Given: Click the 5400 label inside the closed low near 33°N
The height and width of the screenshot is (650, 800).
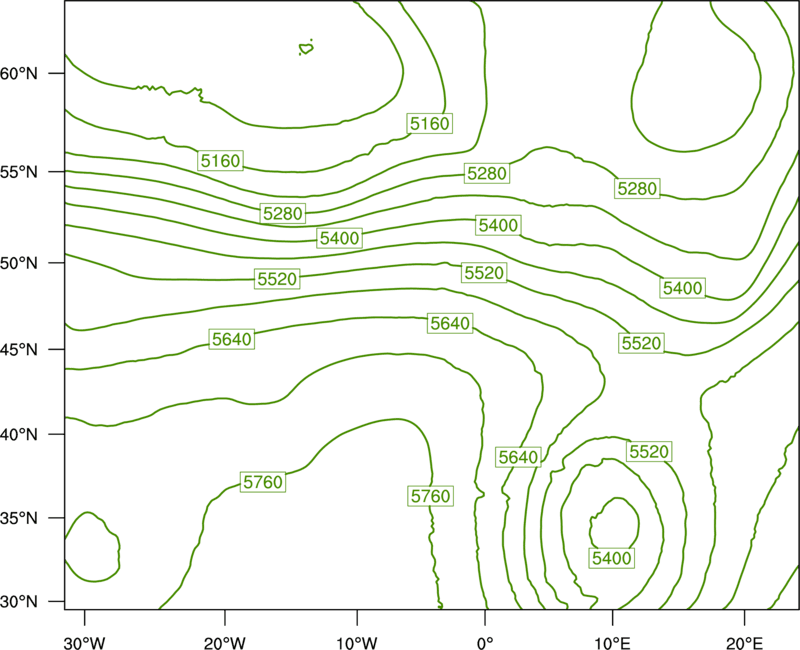Looking at the screenshot, I should pyautogui.click(x=612, y=558).
